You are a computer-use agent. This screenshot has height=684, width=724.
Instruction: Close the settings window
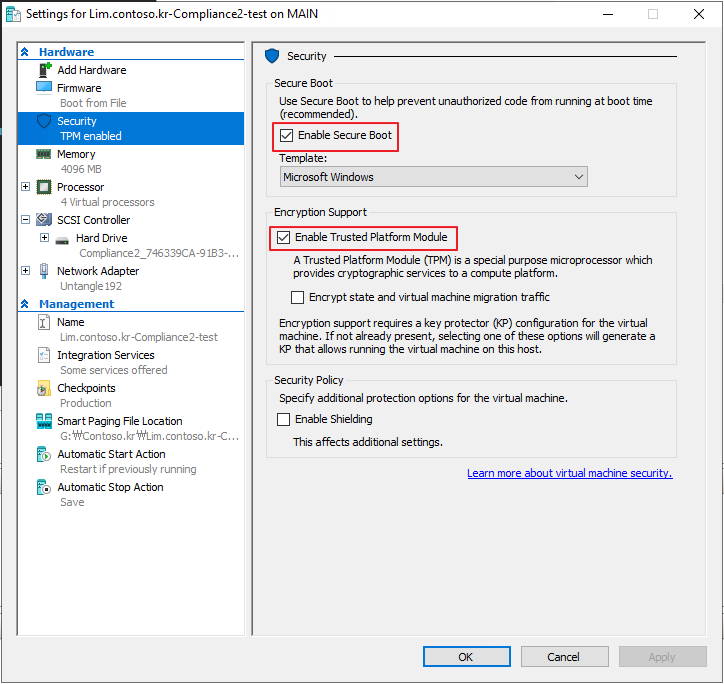tap(699, 14)
